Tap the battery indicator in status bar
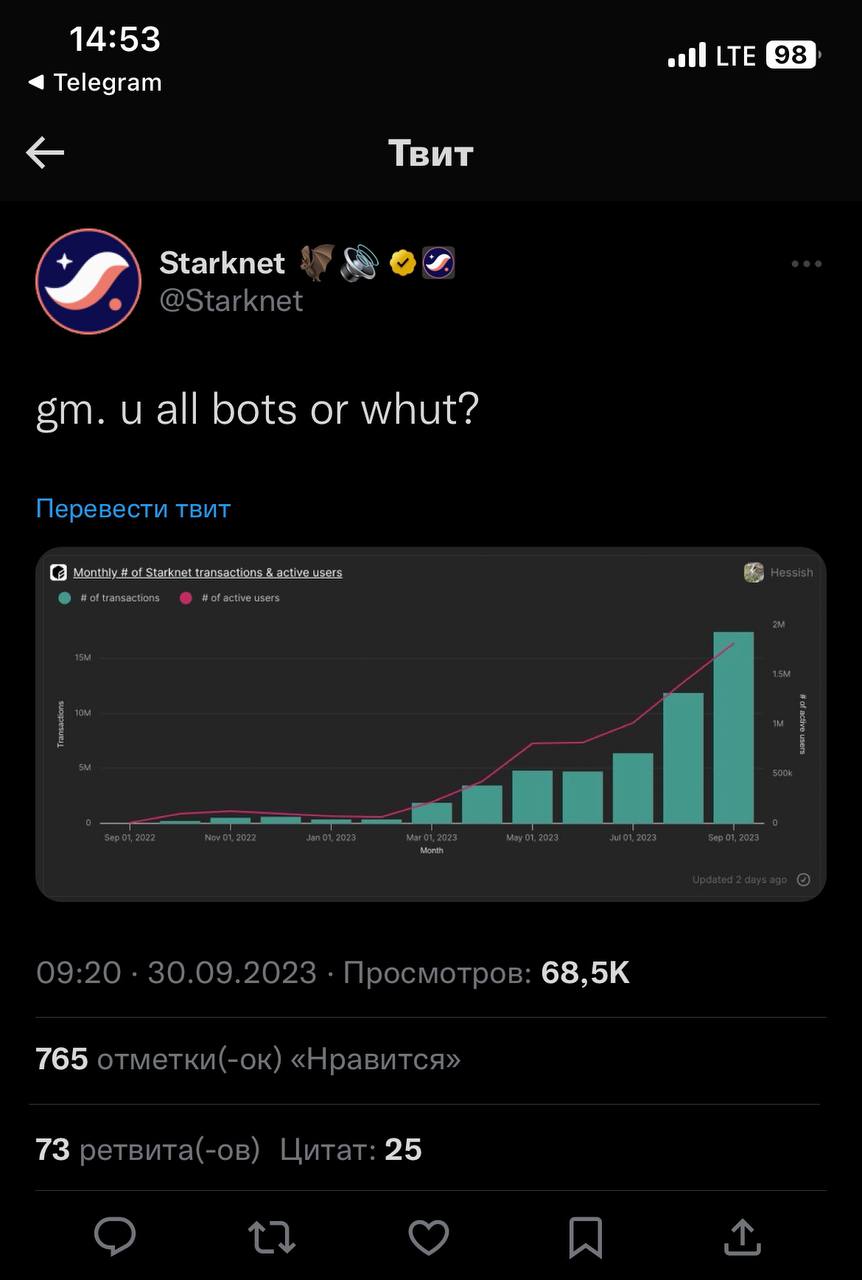Screen dimensions: 862x1280 tap(792, 55)
